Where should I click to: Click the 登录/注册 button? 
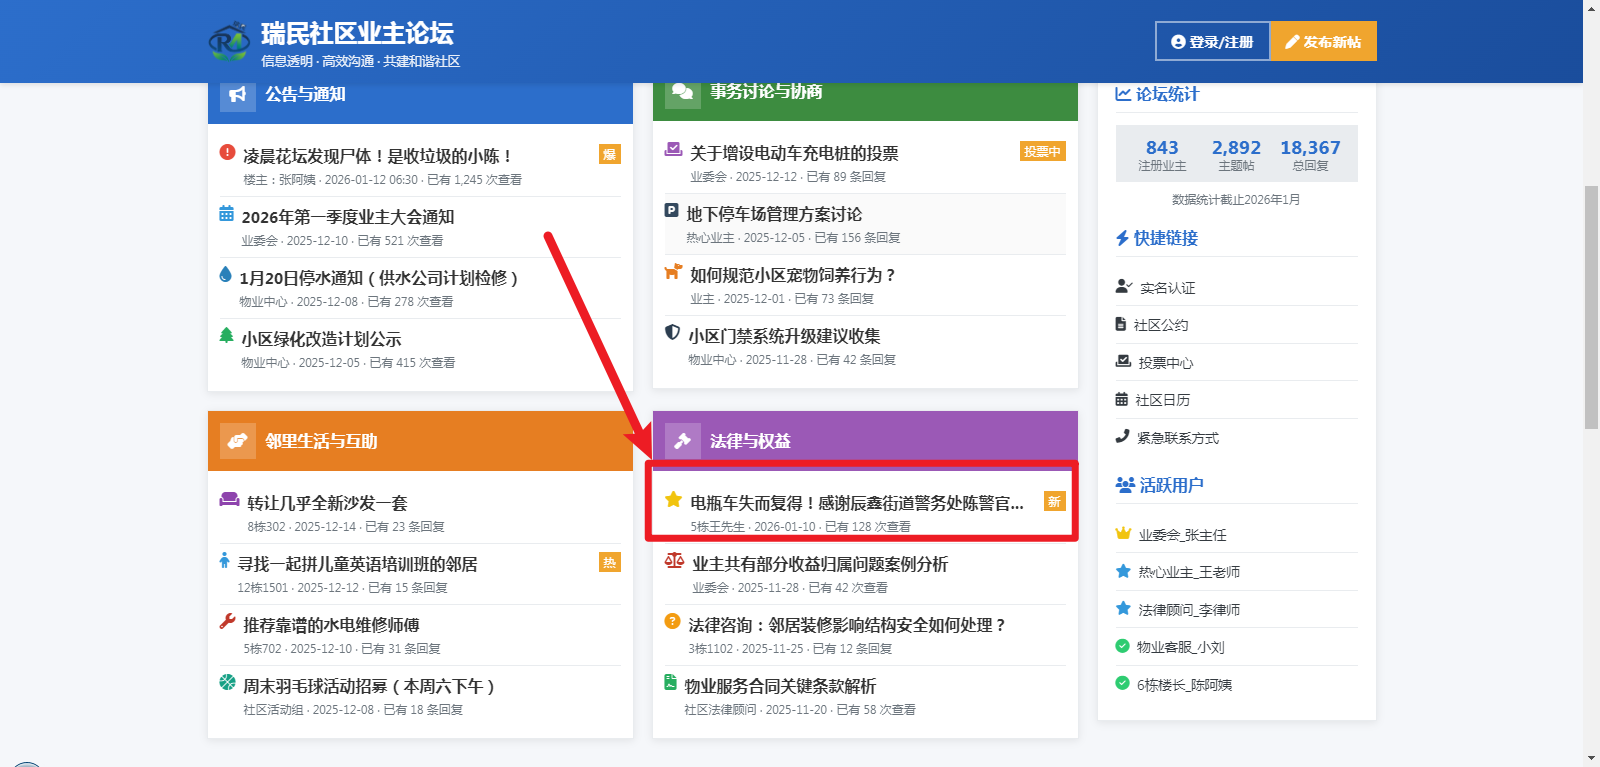1212,41
